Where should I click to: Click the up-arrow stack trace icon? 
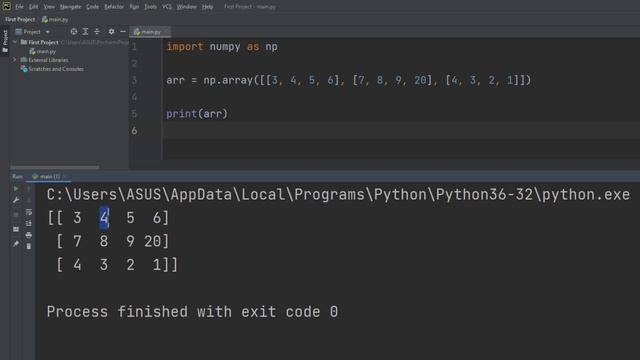click(29, 189)
